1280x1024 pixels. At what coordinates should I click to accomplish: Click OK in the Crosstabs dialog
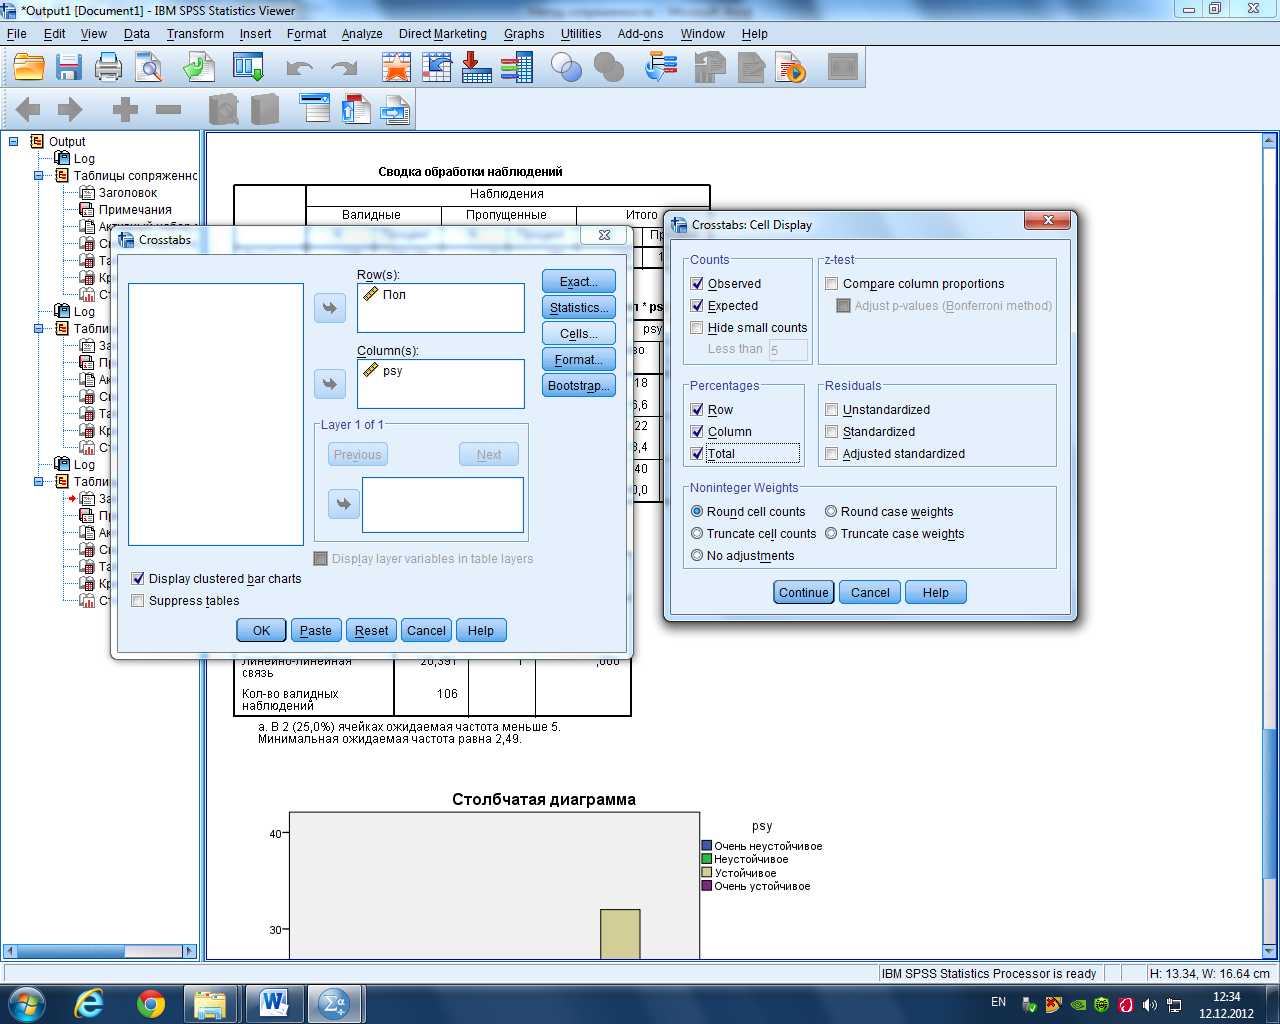(261, 631)
